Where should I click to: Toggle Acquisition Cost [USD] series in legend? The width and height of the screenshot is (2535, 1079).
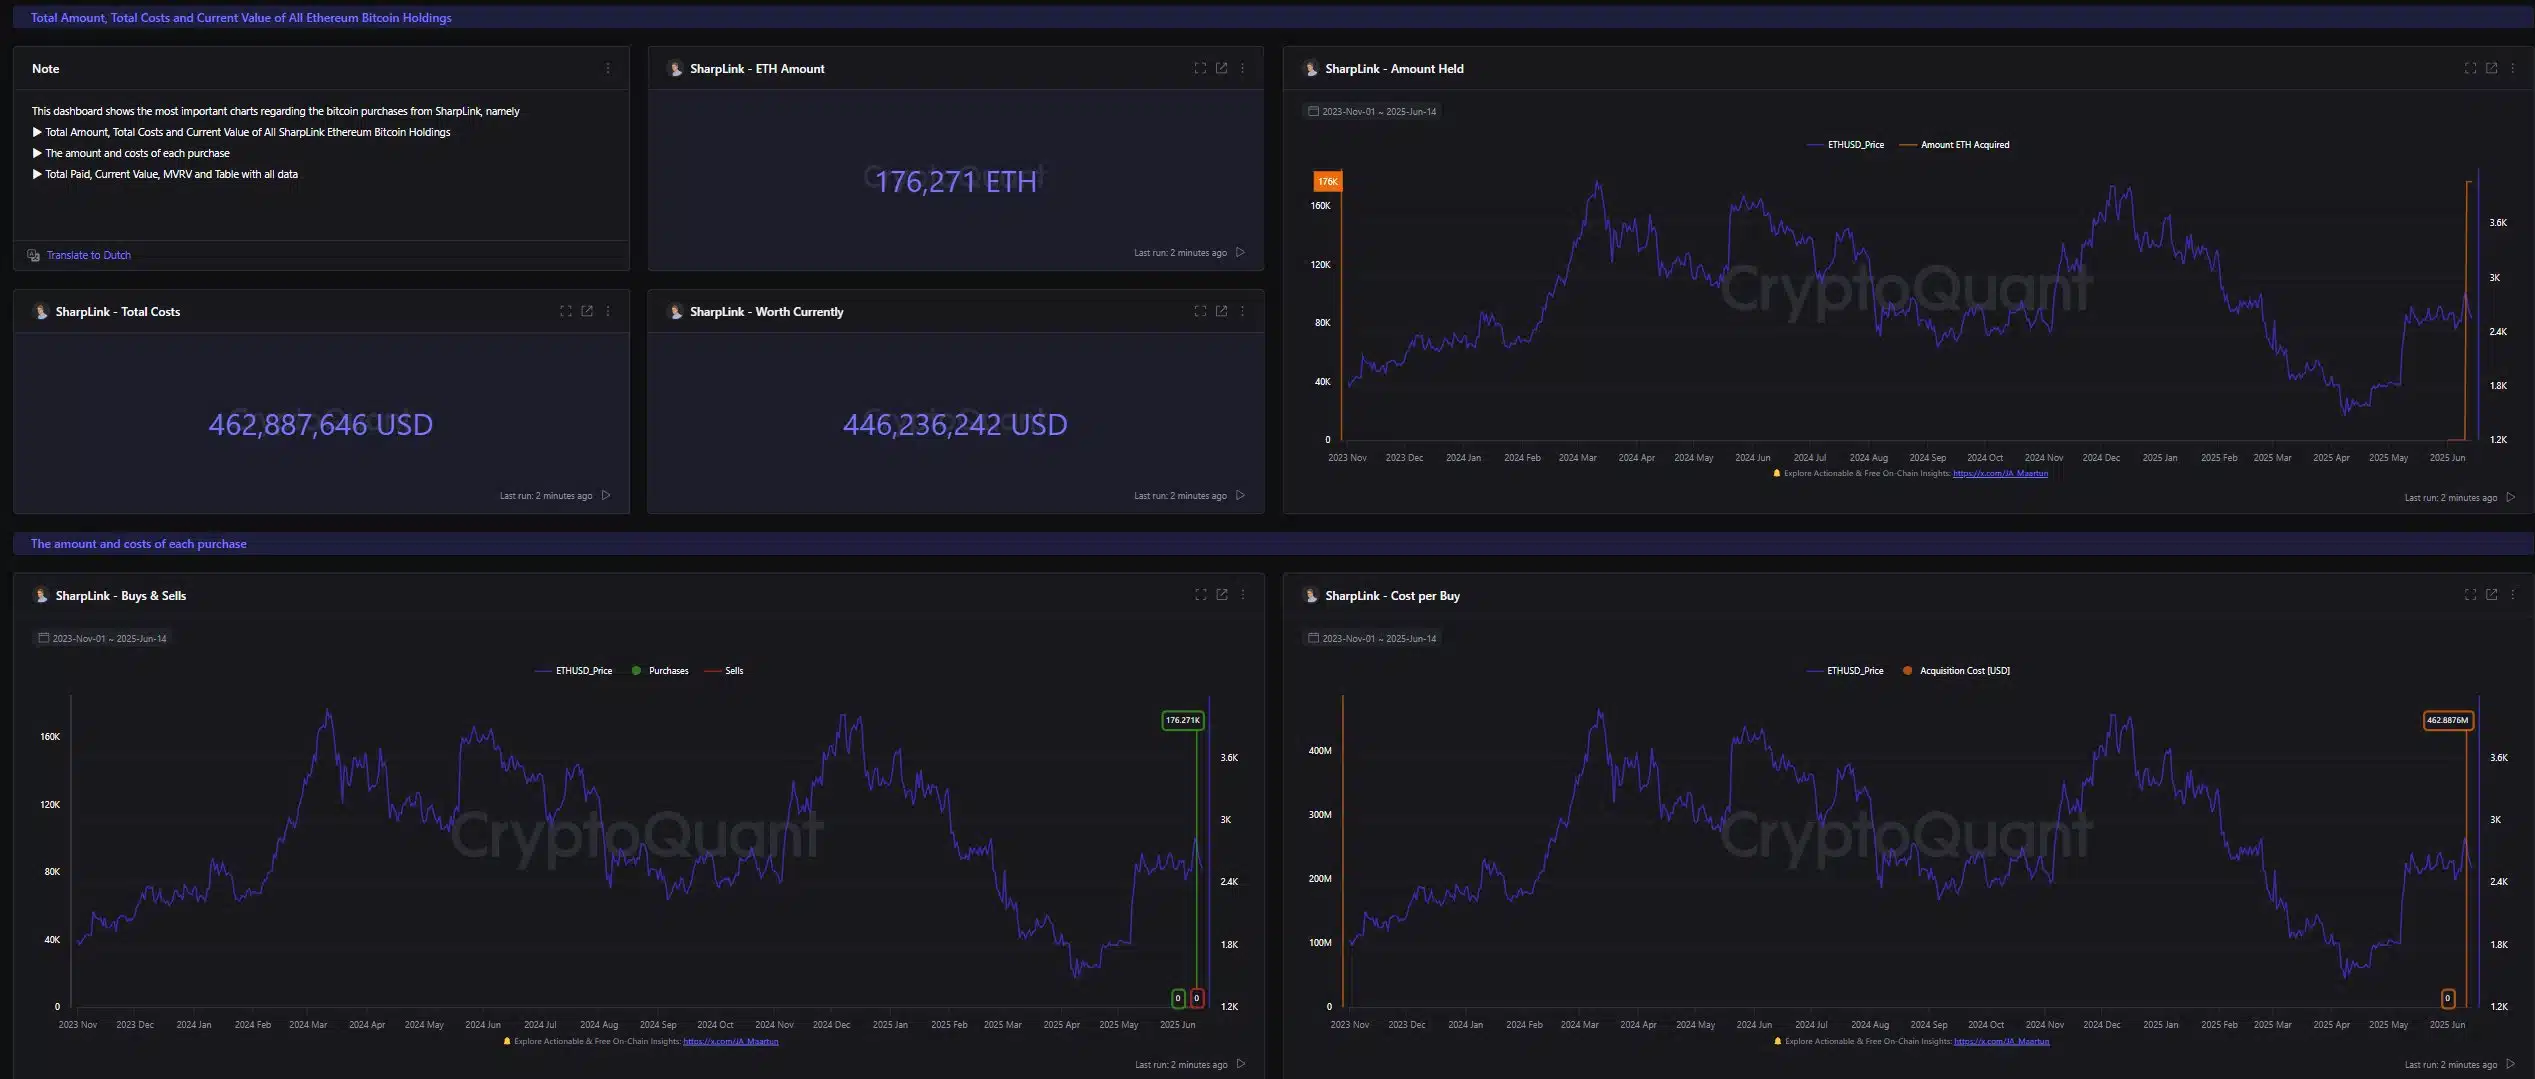point(1955,671)
